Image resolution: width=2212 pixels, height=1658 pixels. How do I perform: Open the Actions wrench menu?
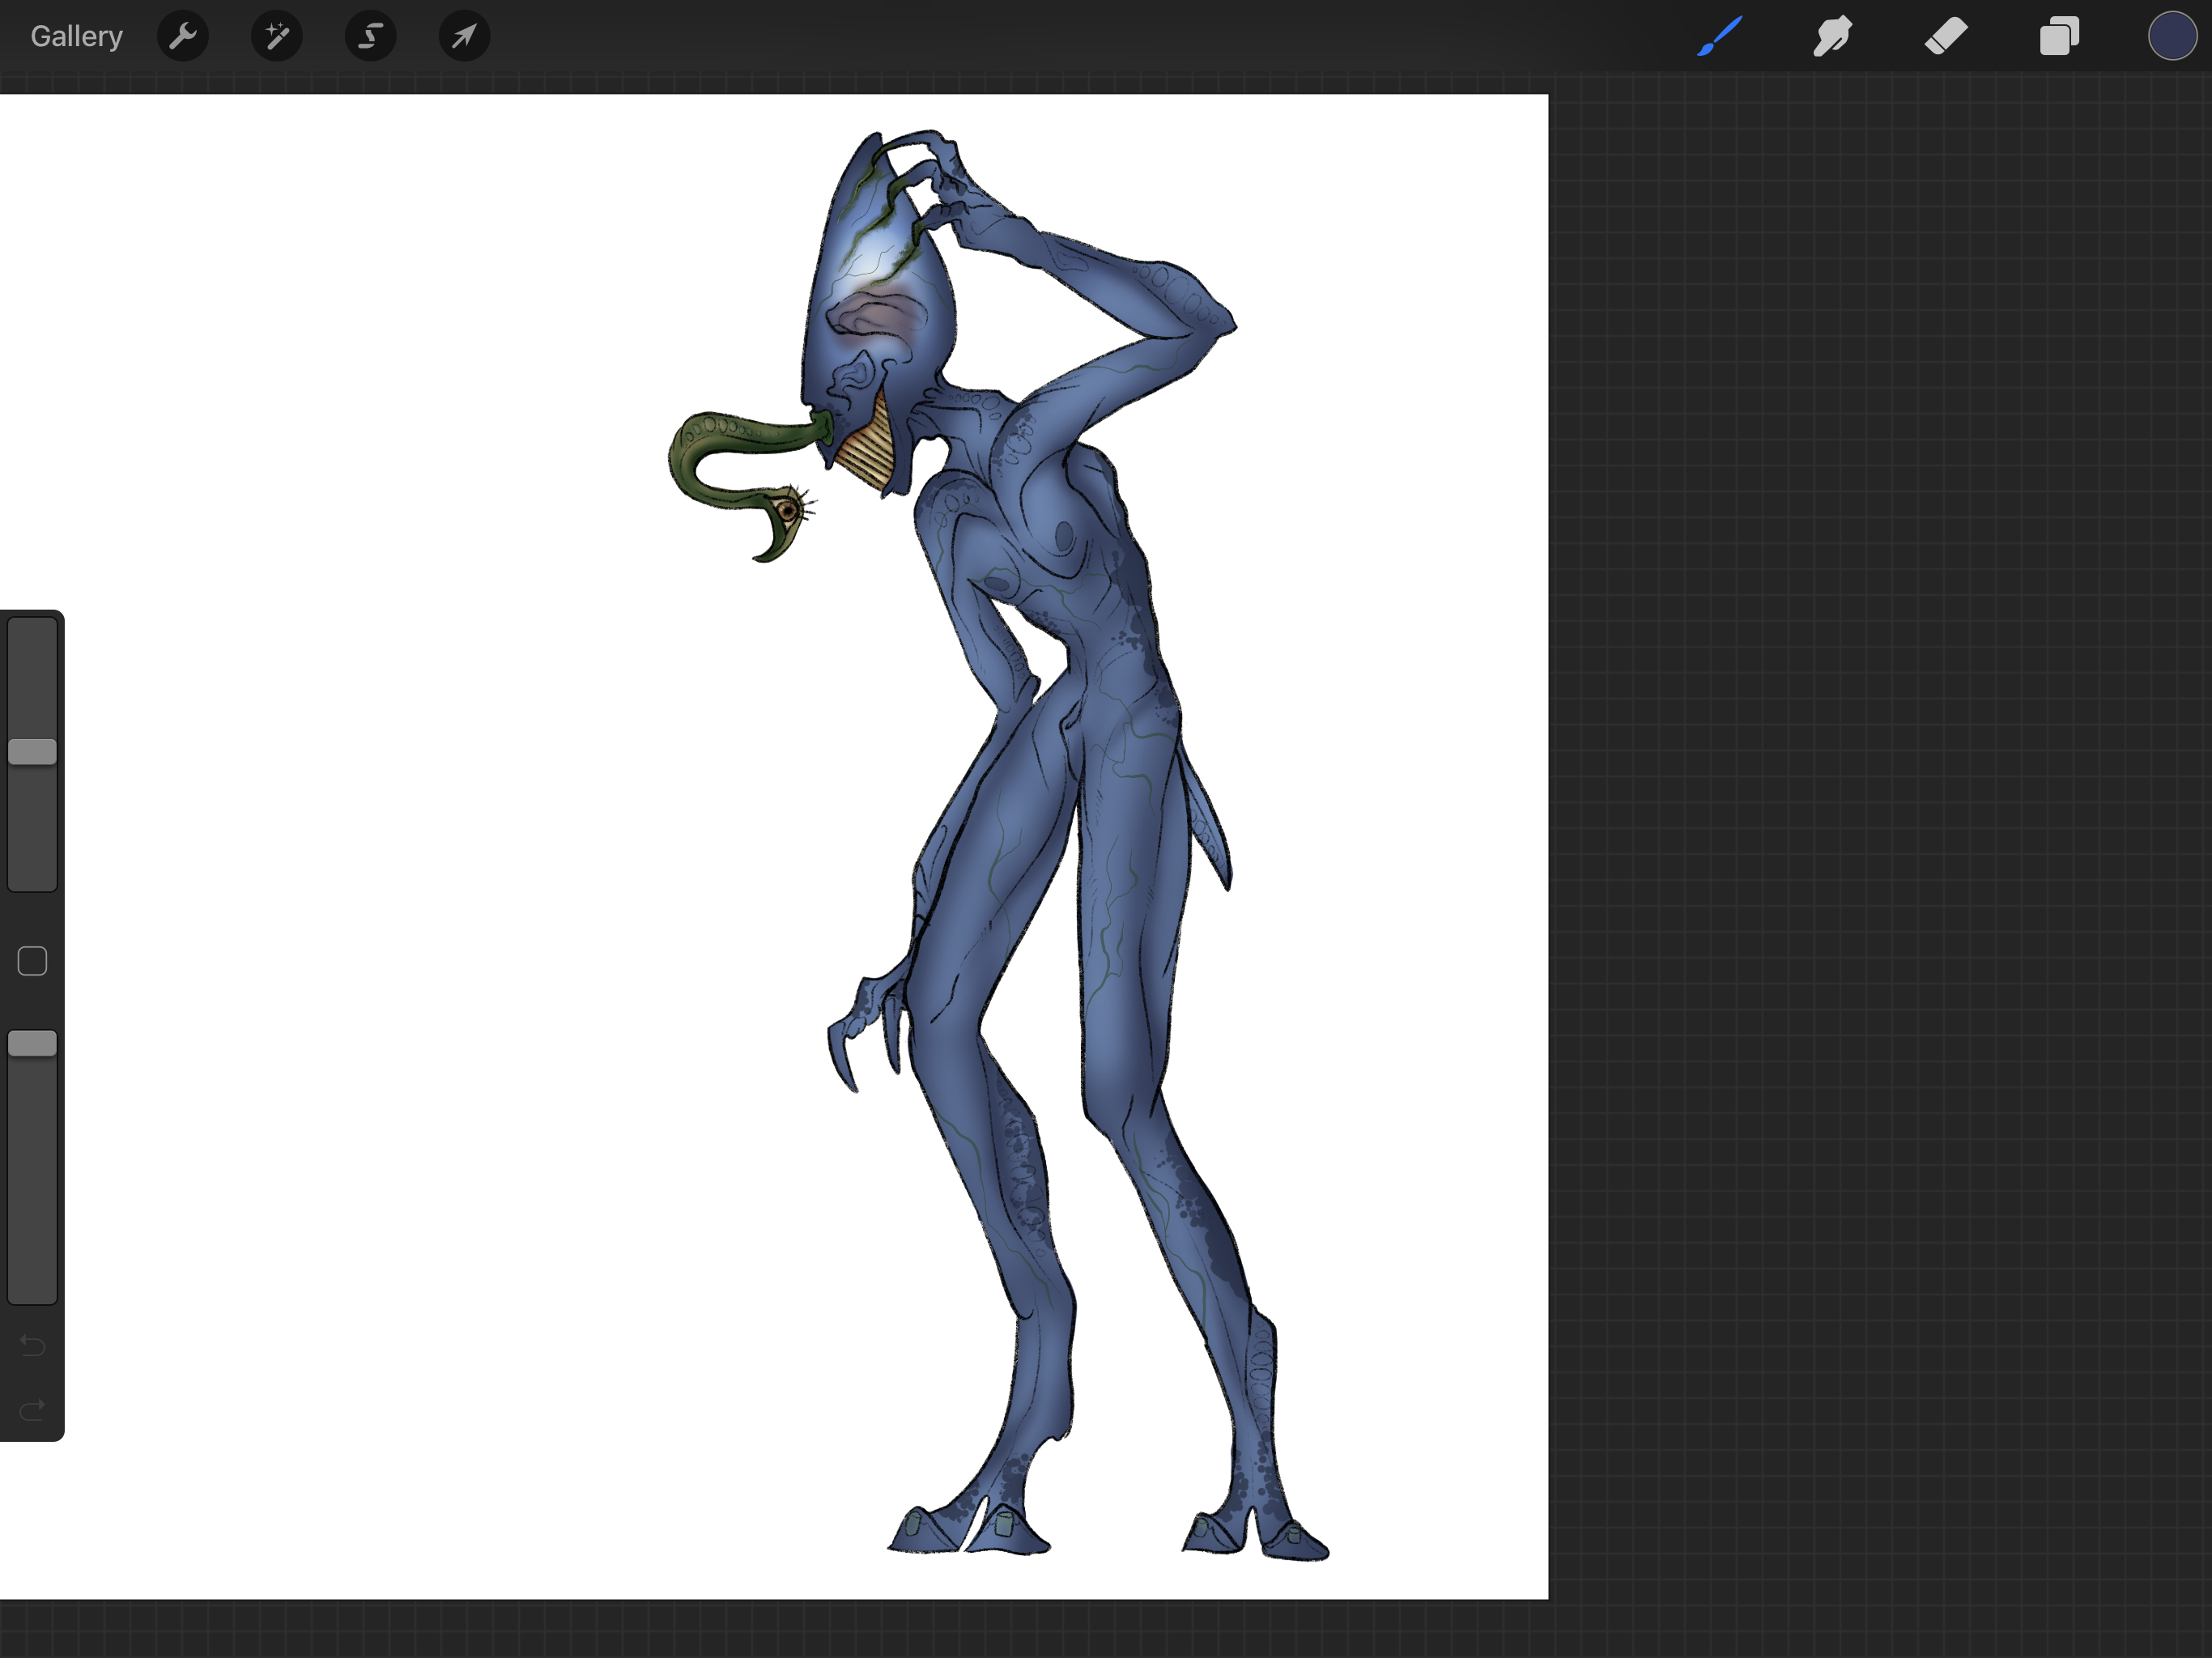point(183,37)
